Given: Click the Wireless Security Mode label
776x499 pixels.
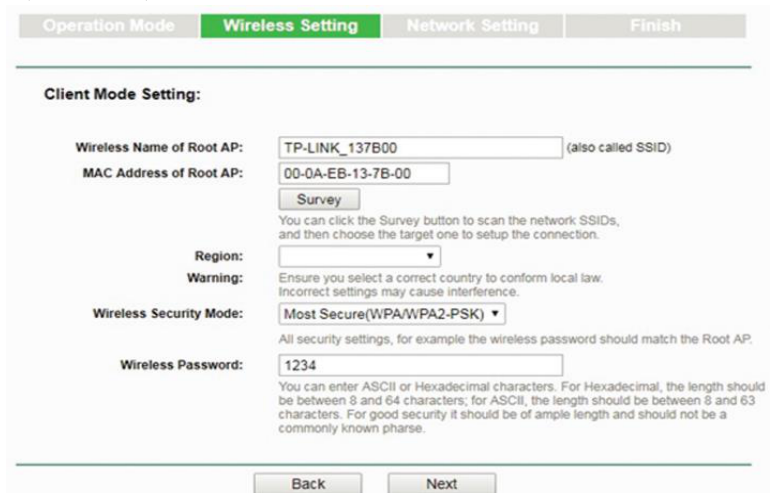Looking at the screenshot, I should pos(168,313).
